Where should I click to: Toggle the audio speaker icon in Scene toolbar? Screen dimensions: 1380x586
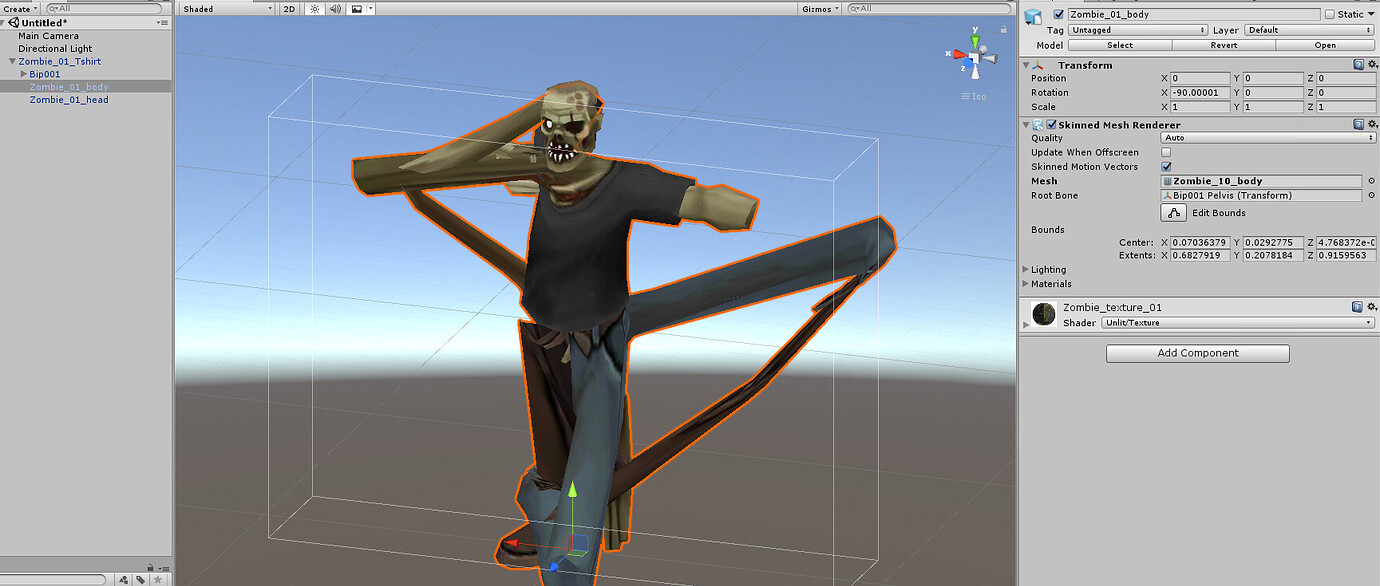pyautogui.click(x=334, y=8)
